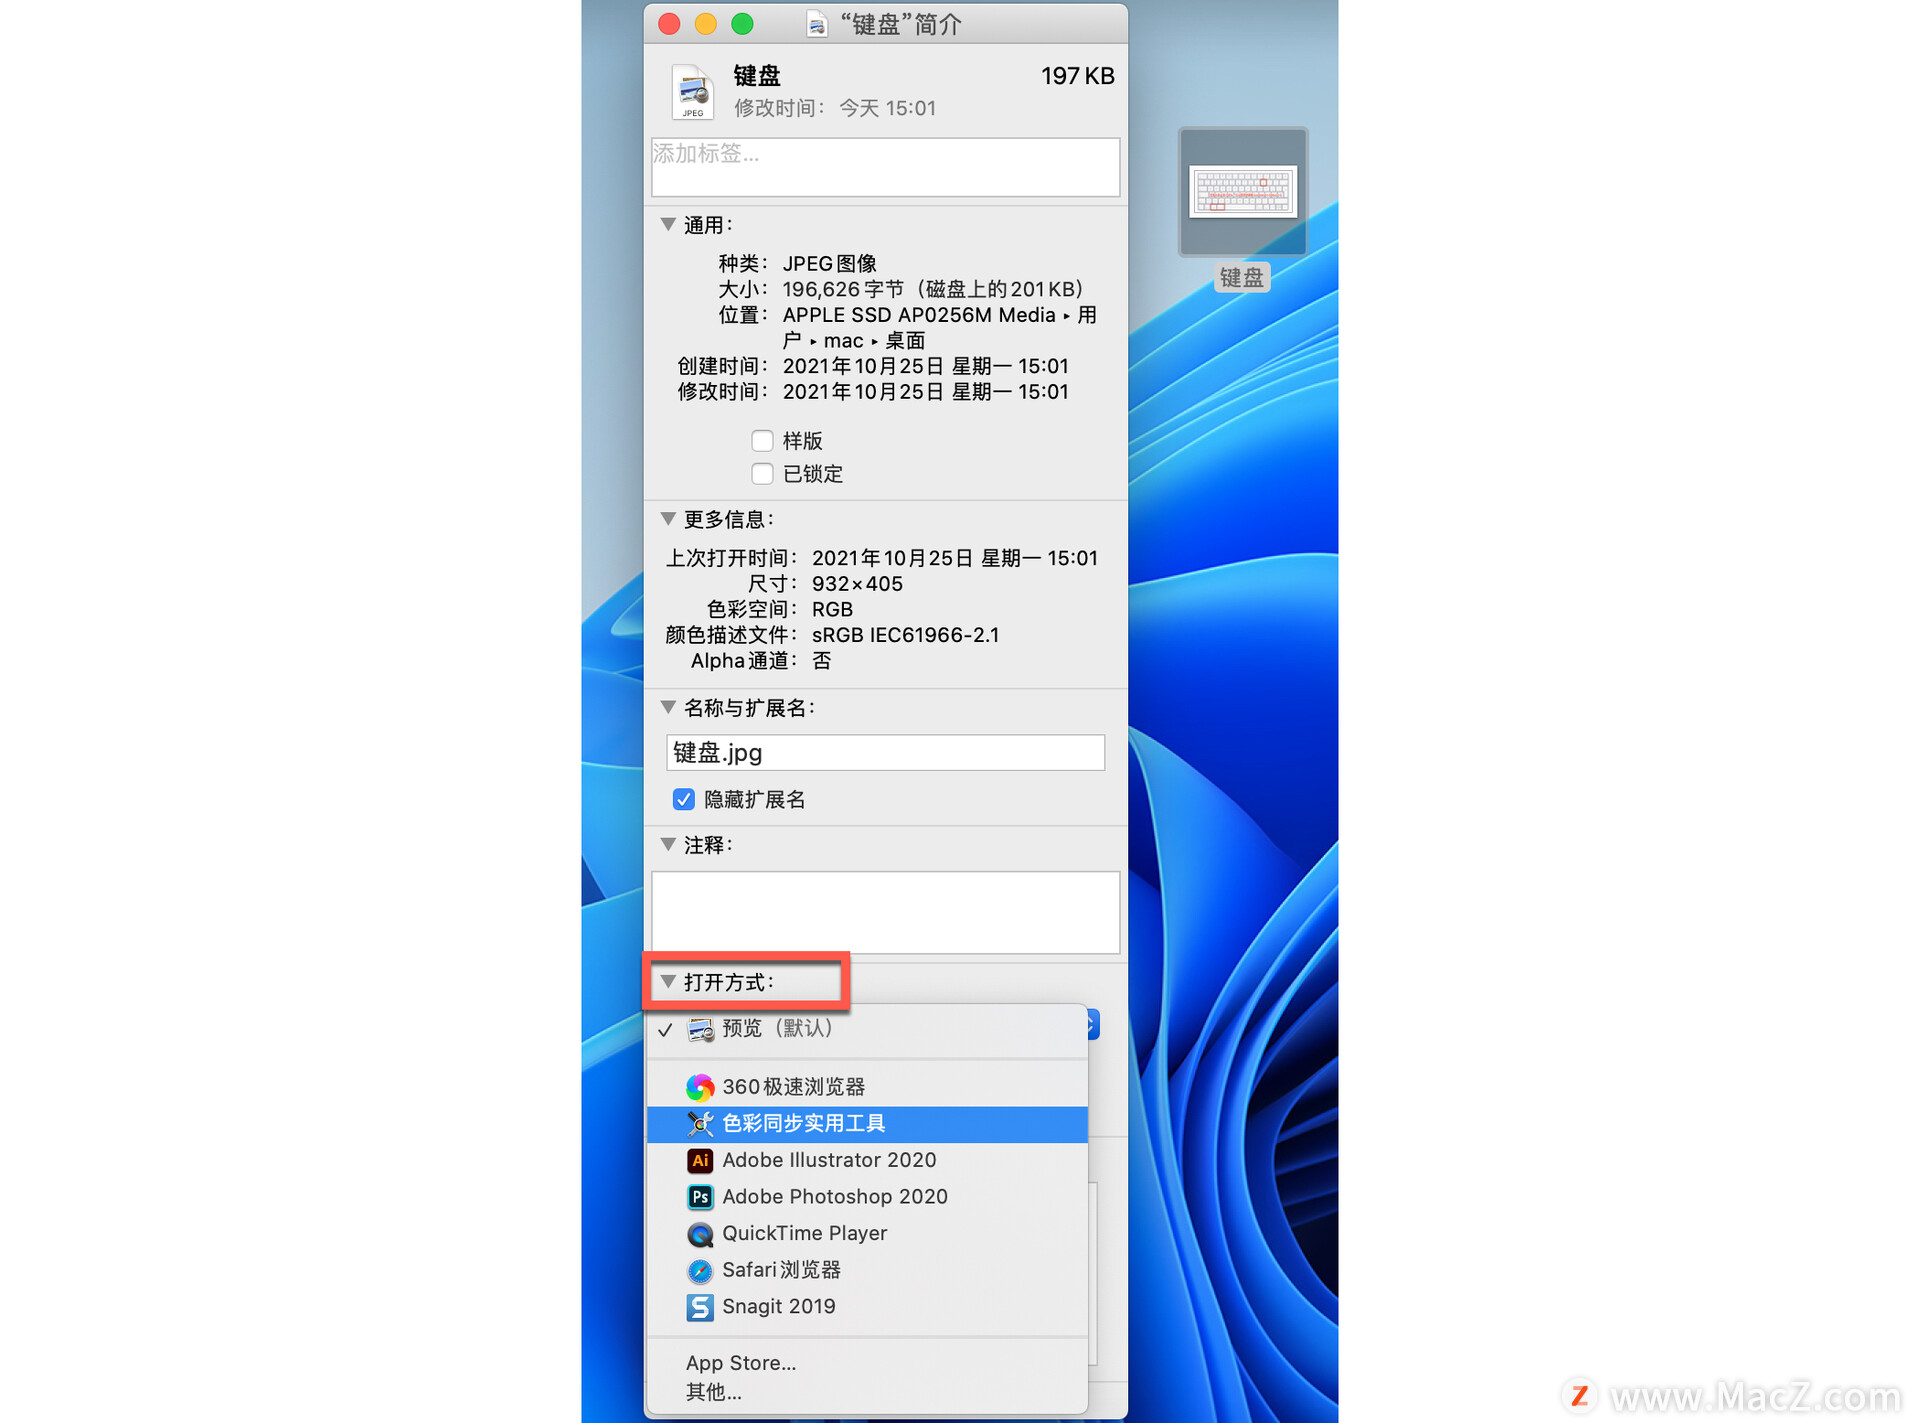Click the 键盘 label under desktop icon

pyautogui.click(x=1242, y=277)
